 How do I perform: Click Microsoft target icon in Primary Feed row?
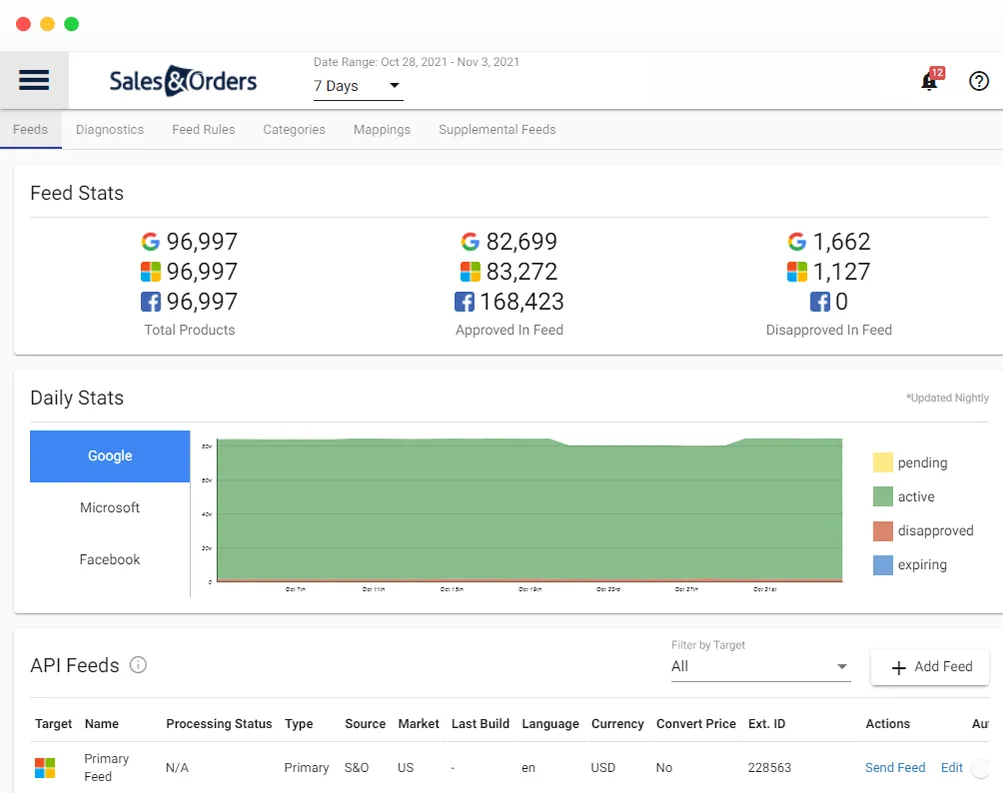[x=45, y=767]
